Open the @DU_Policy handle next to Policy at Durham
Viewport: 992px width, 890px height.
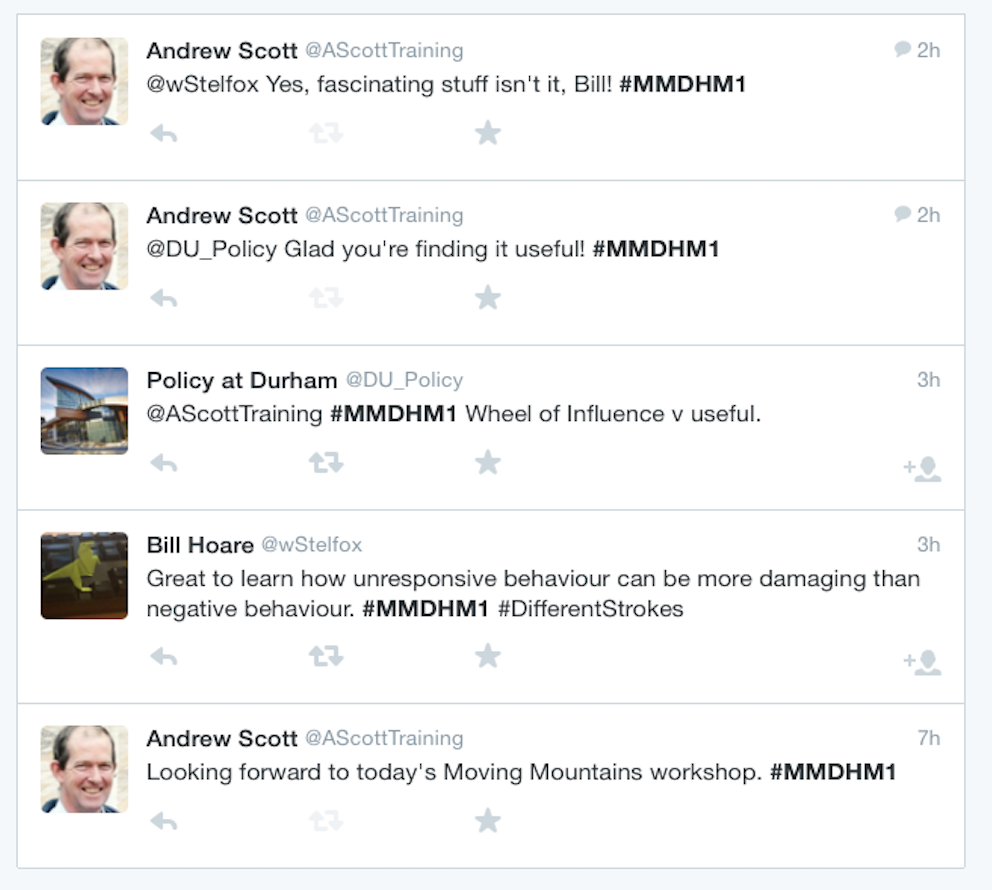[x=404, y=380]
